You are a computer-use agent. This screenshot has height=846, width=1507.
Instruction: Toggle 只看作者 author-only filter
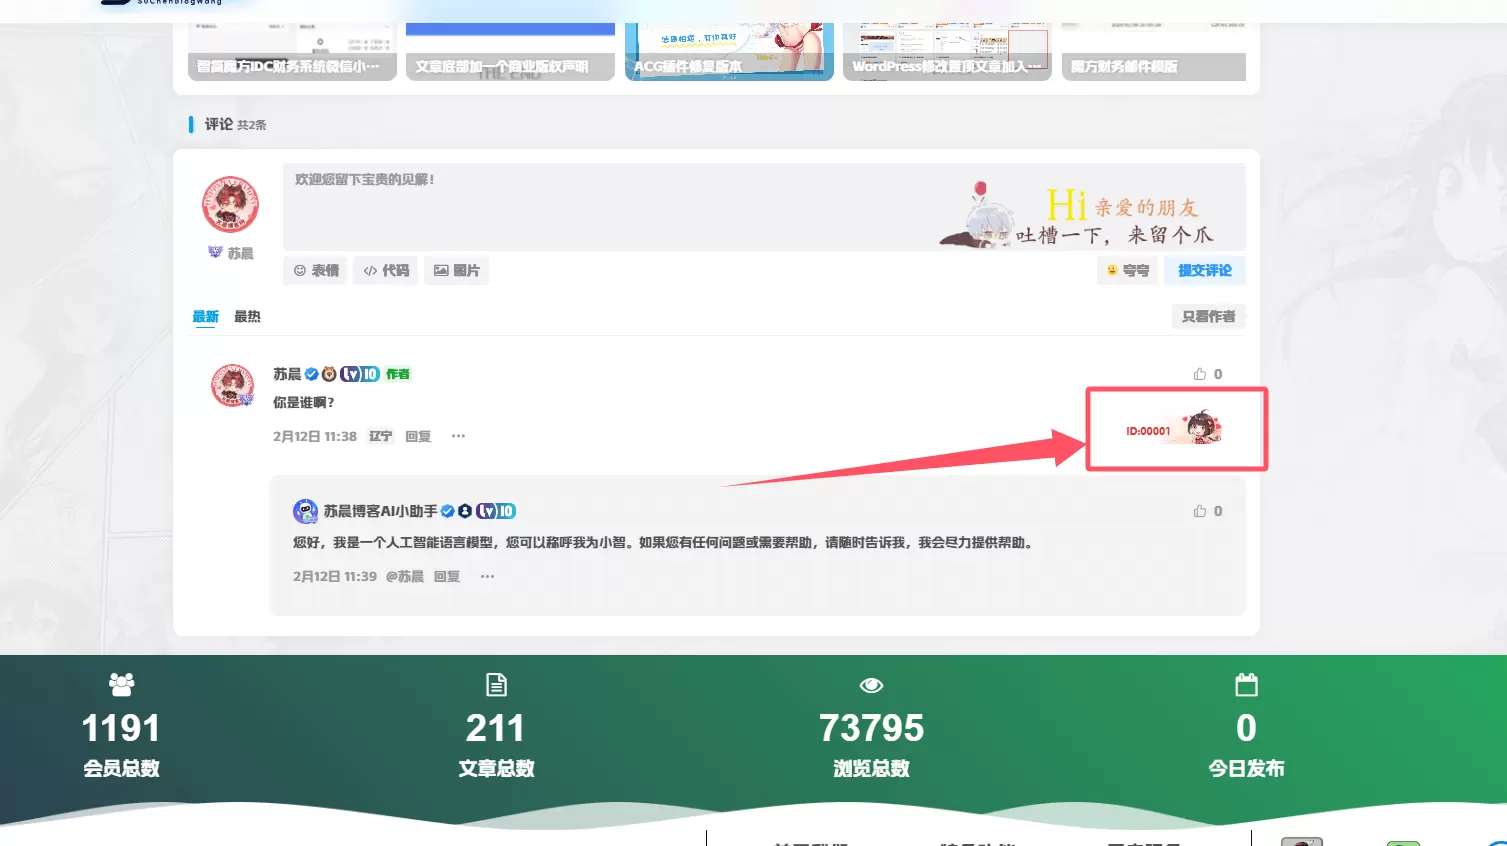[1208, 316]
